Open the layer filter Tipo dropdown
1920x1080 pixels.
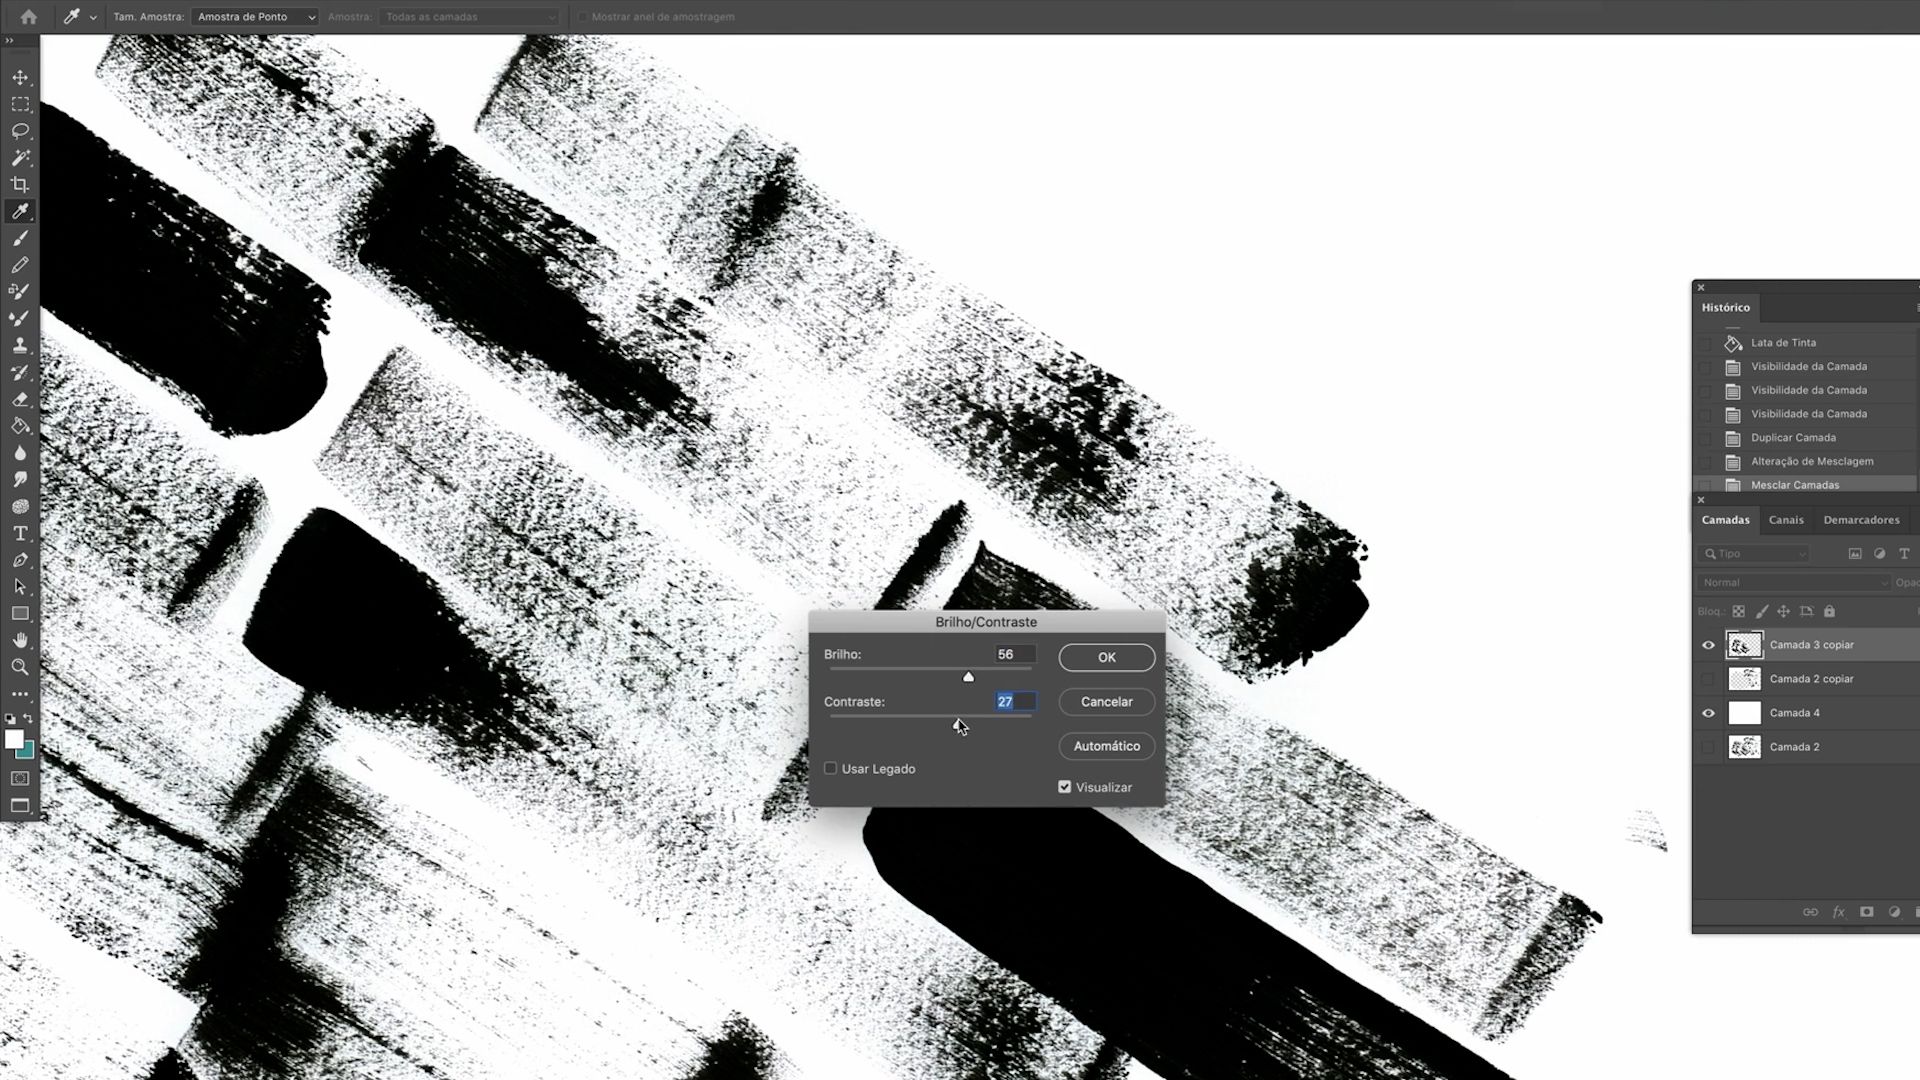pos(1755,554)
